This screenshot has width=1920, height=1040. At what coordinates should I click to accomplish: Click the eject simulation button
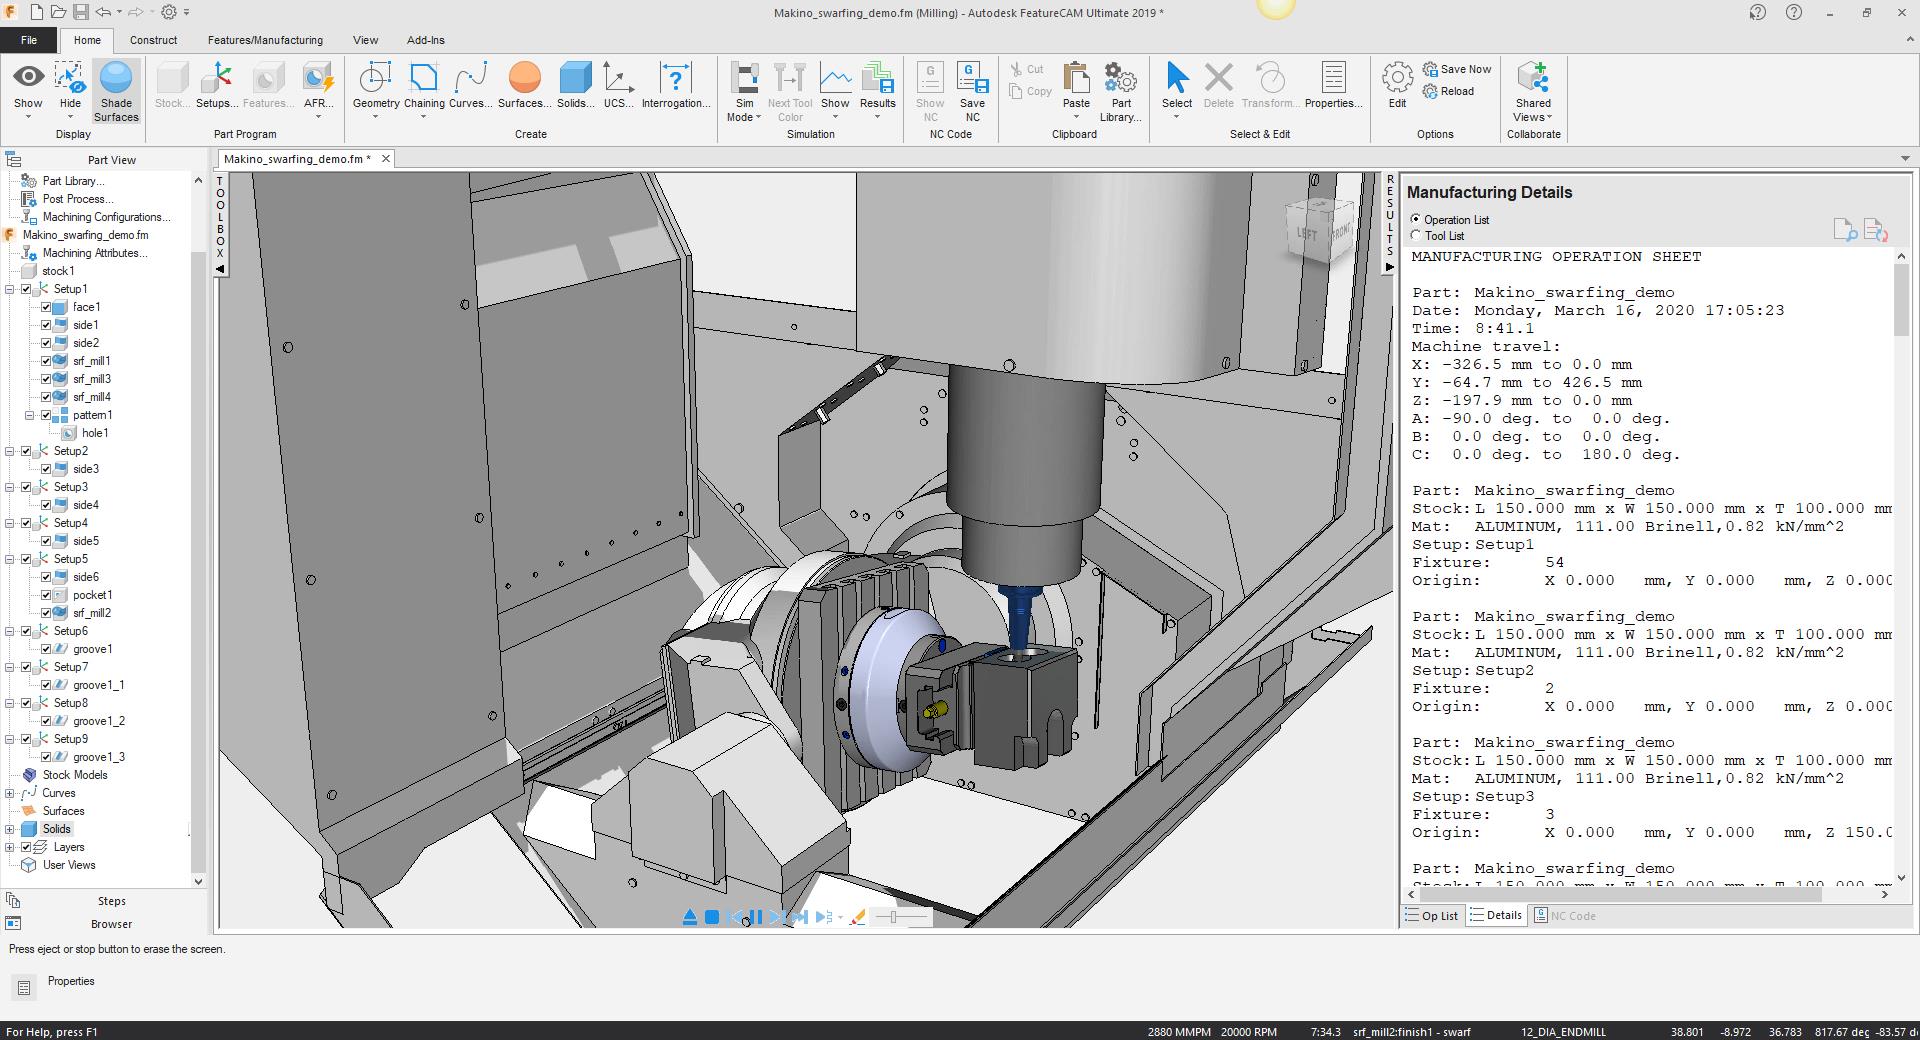click(x=690, y=917)
